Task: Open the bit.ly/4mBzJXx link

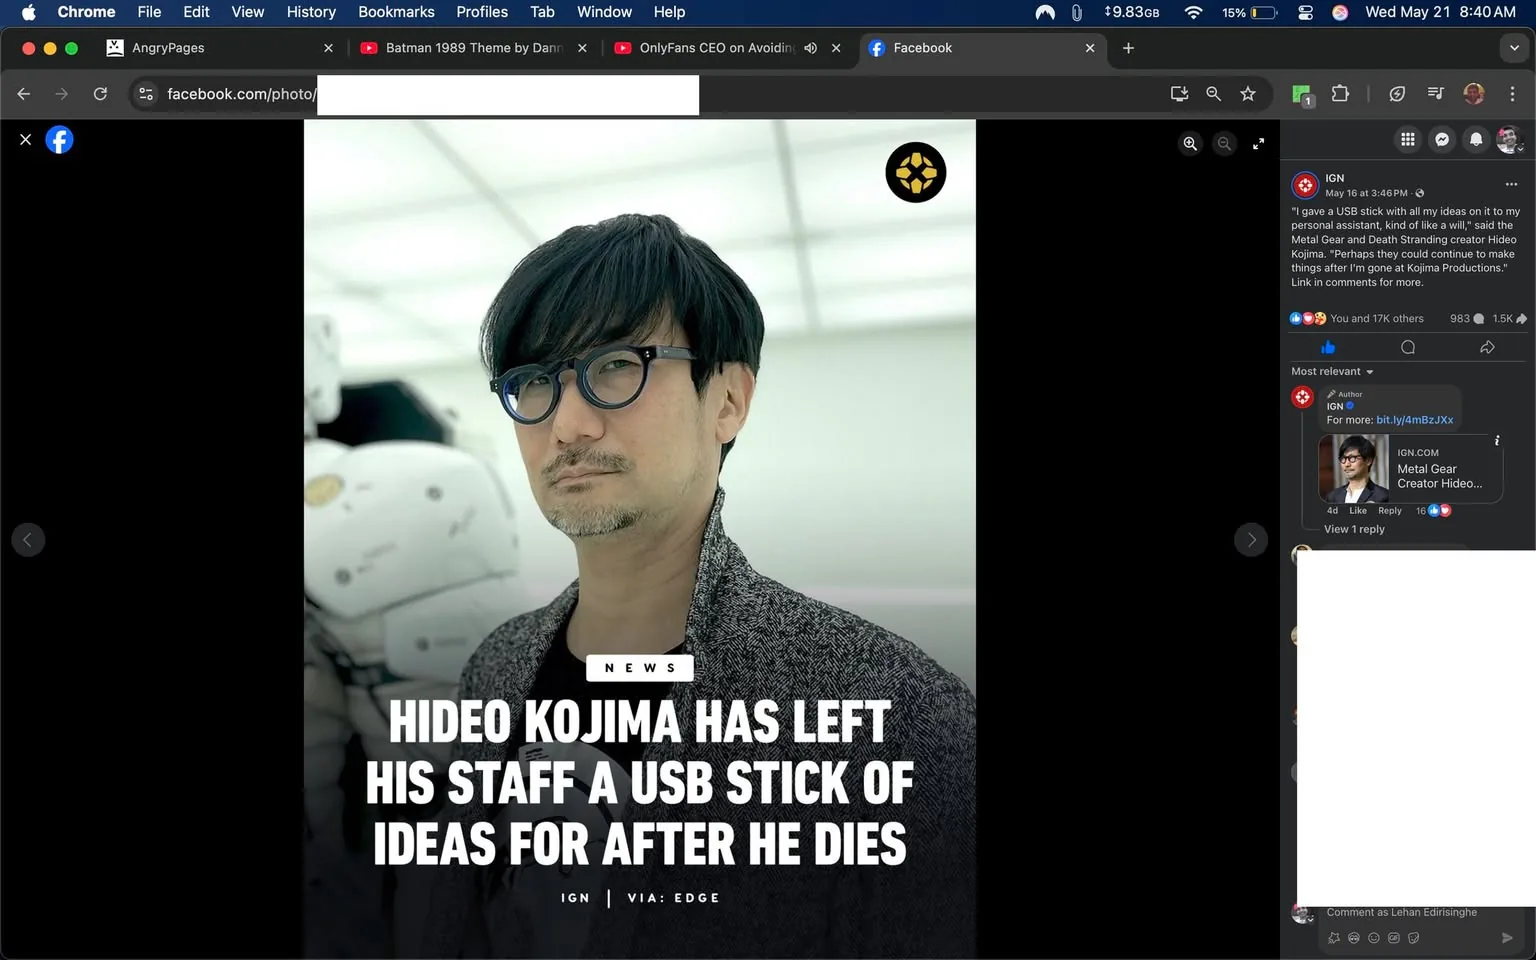Action: point(1414,420)
